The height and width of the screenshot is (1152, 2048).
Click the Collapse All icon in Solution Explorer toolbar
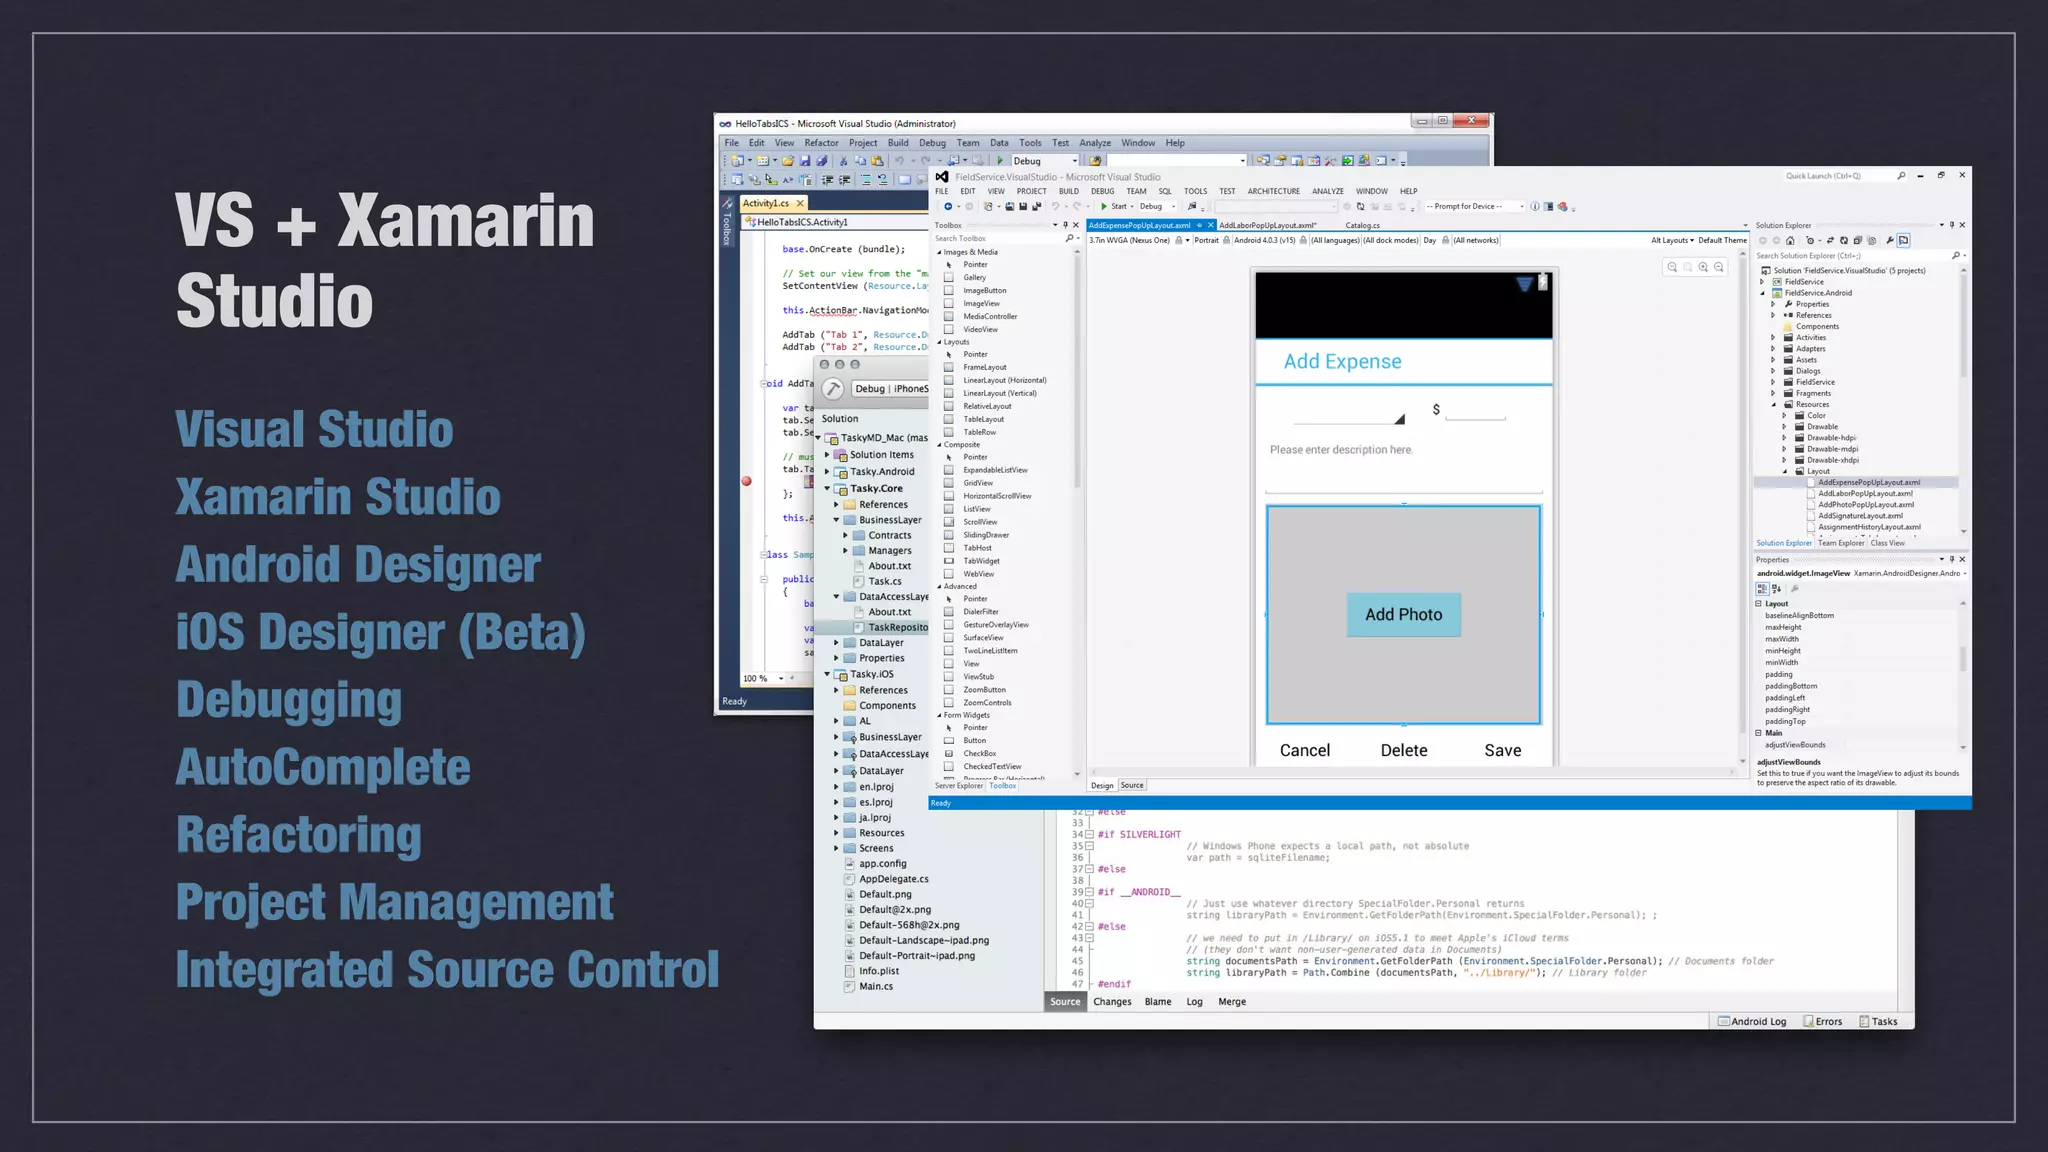click(1858, 240)
